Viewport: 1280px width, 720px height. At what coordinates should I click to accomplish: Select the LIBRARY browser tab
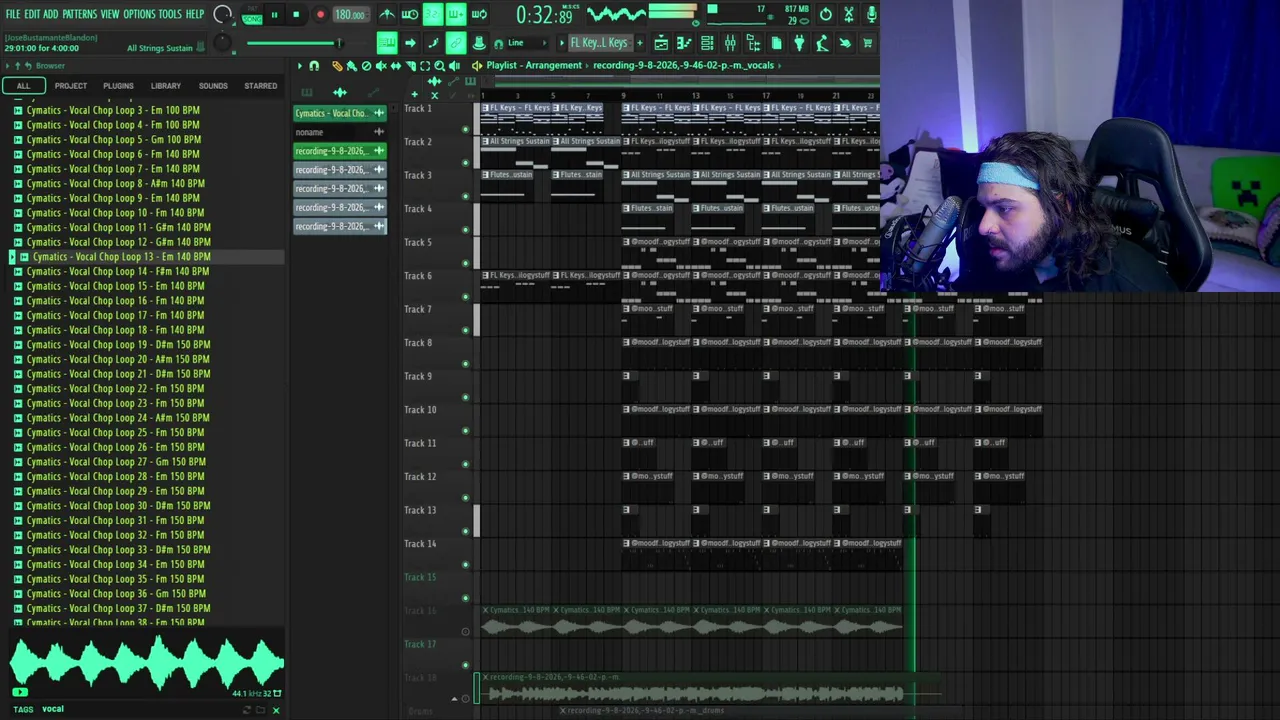click(166, 86)
